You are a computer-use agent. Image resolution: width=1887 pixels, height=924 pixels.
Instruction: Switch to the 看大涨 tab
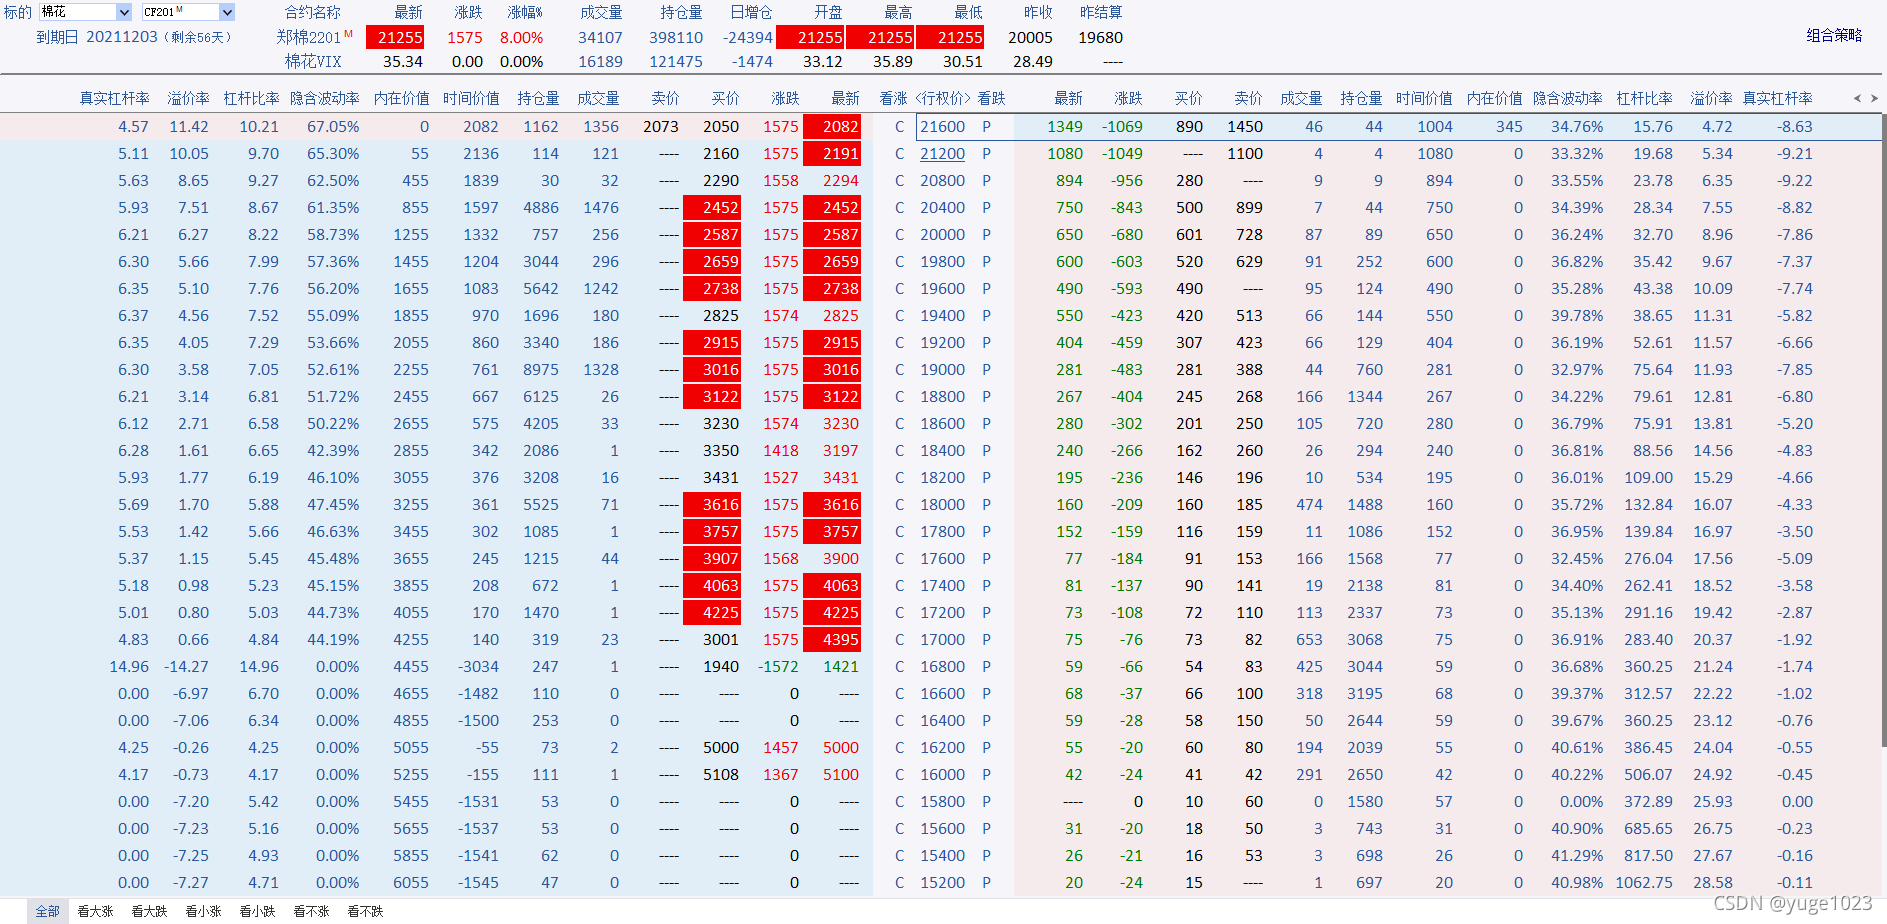tap(95, 911)
